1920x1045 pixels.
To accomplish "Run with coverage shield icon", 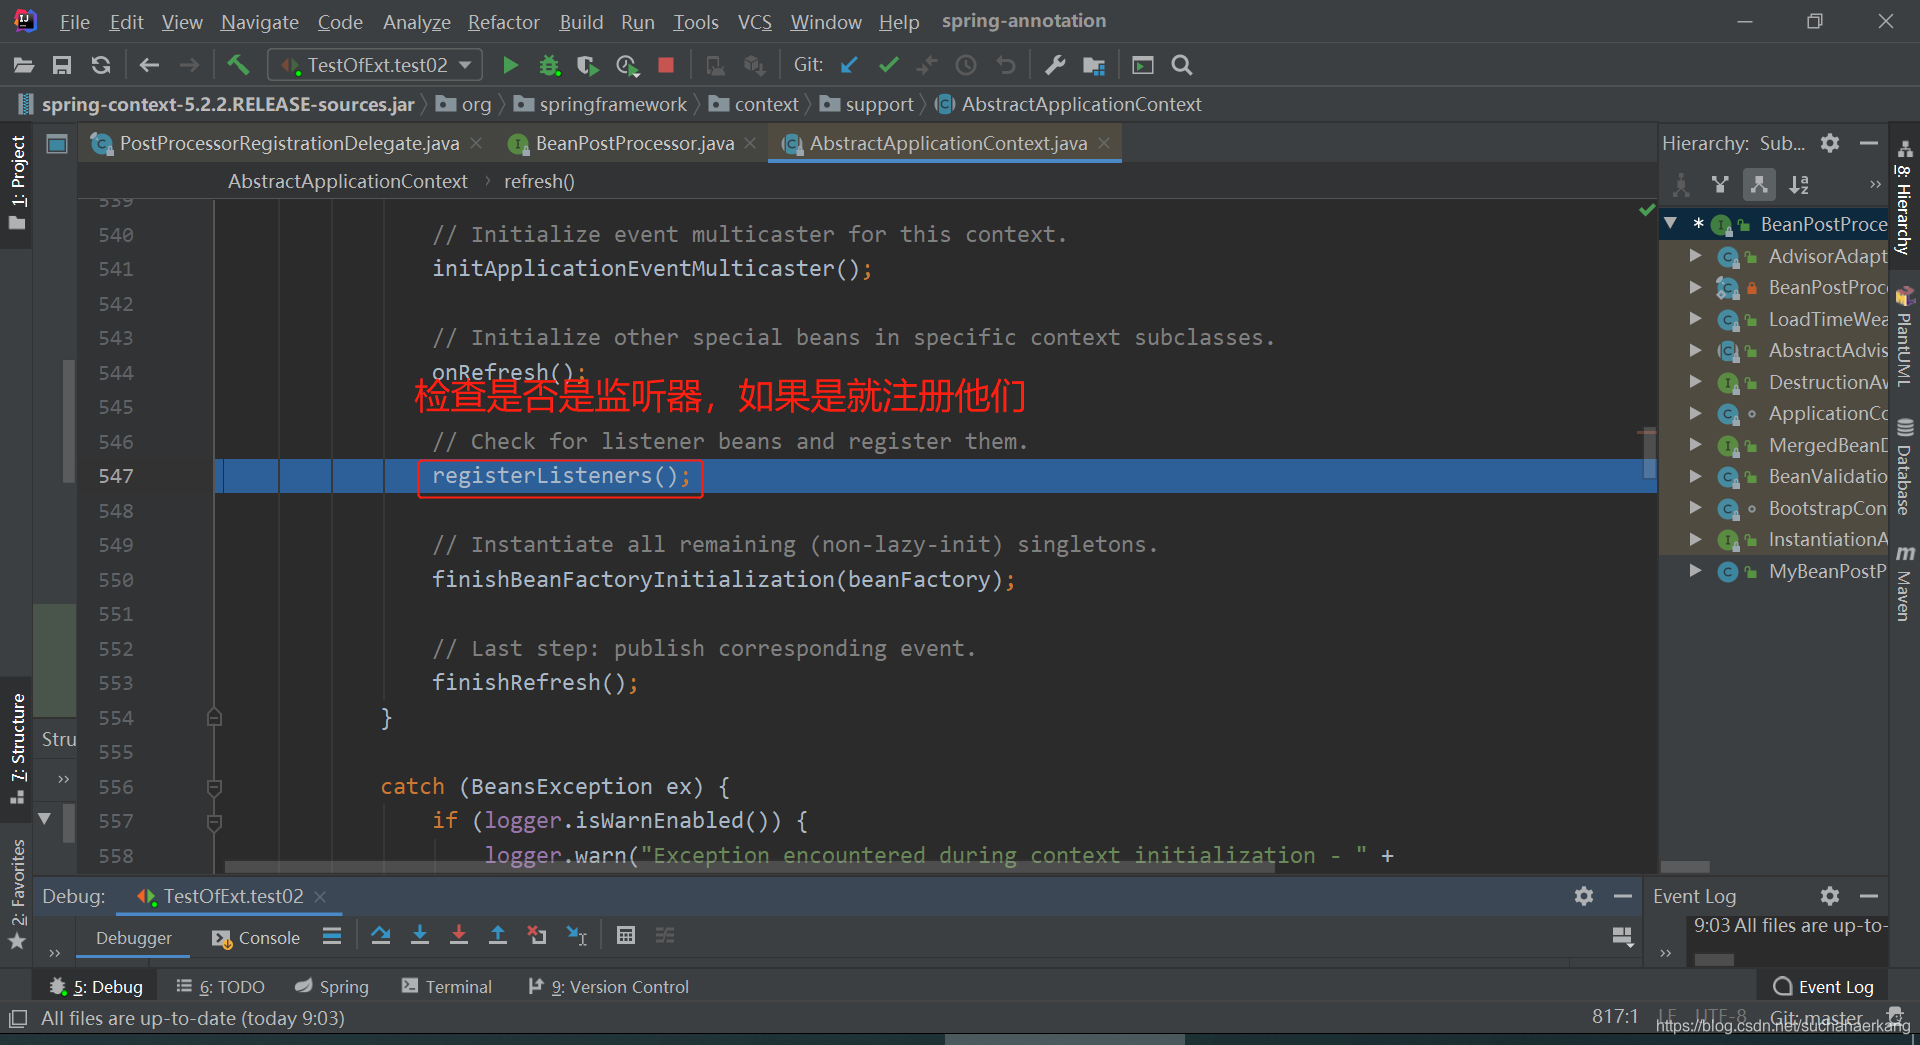I will 588,65.
